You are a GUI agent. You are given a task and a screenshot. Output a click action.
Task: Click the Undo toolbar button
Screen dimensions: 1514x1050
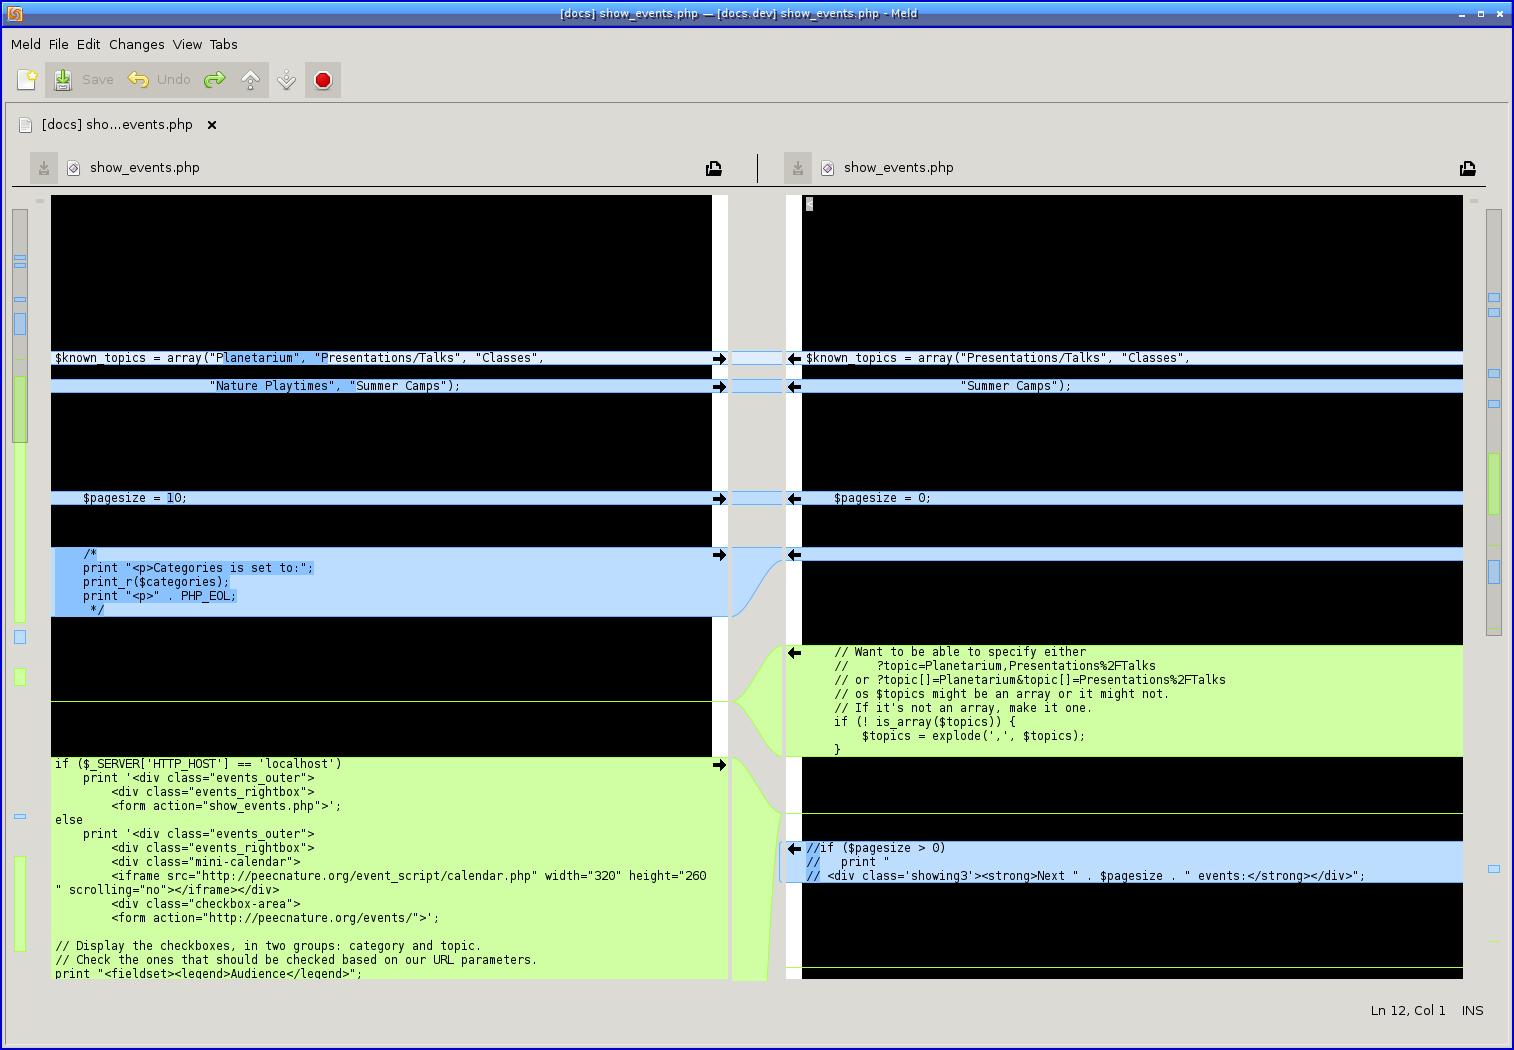pyautogui.click(x=160, y=80)
